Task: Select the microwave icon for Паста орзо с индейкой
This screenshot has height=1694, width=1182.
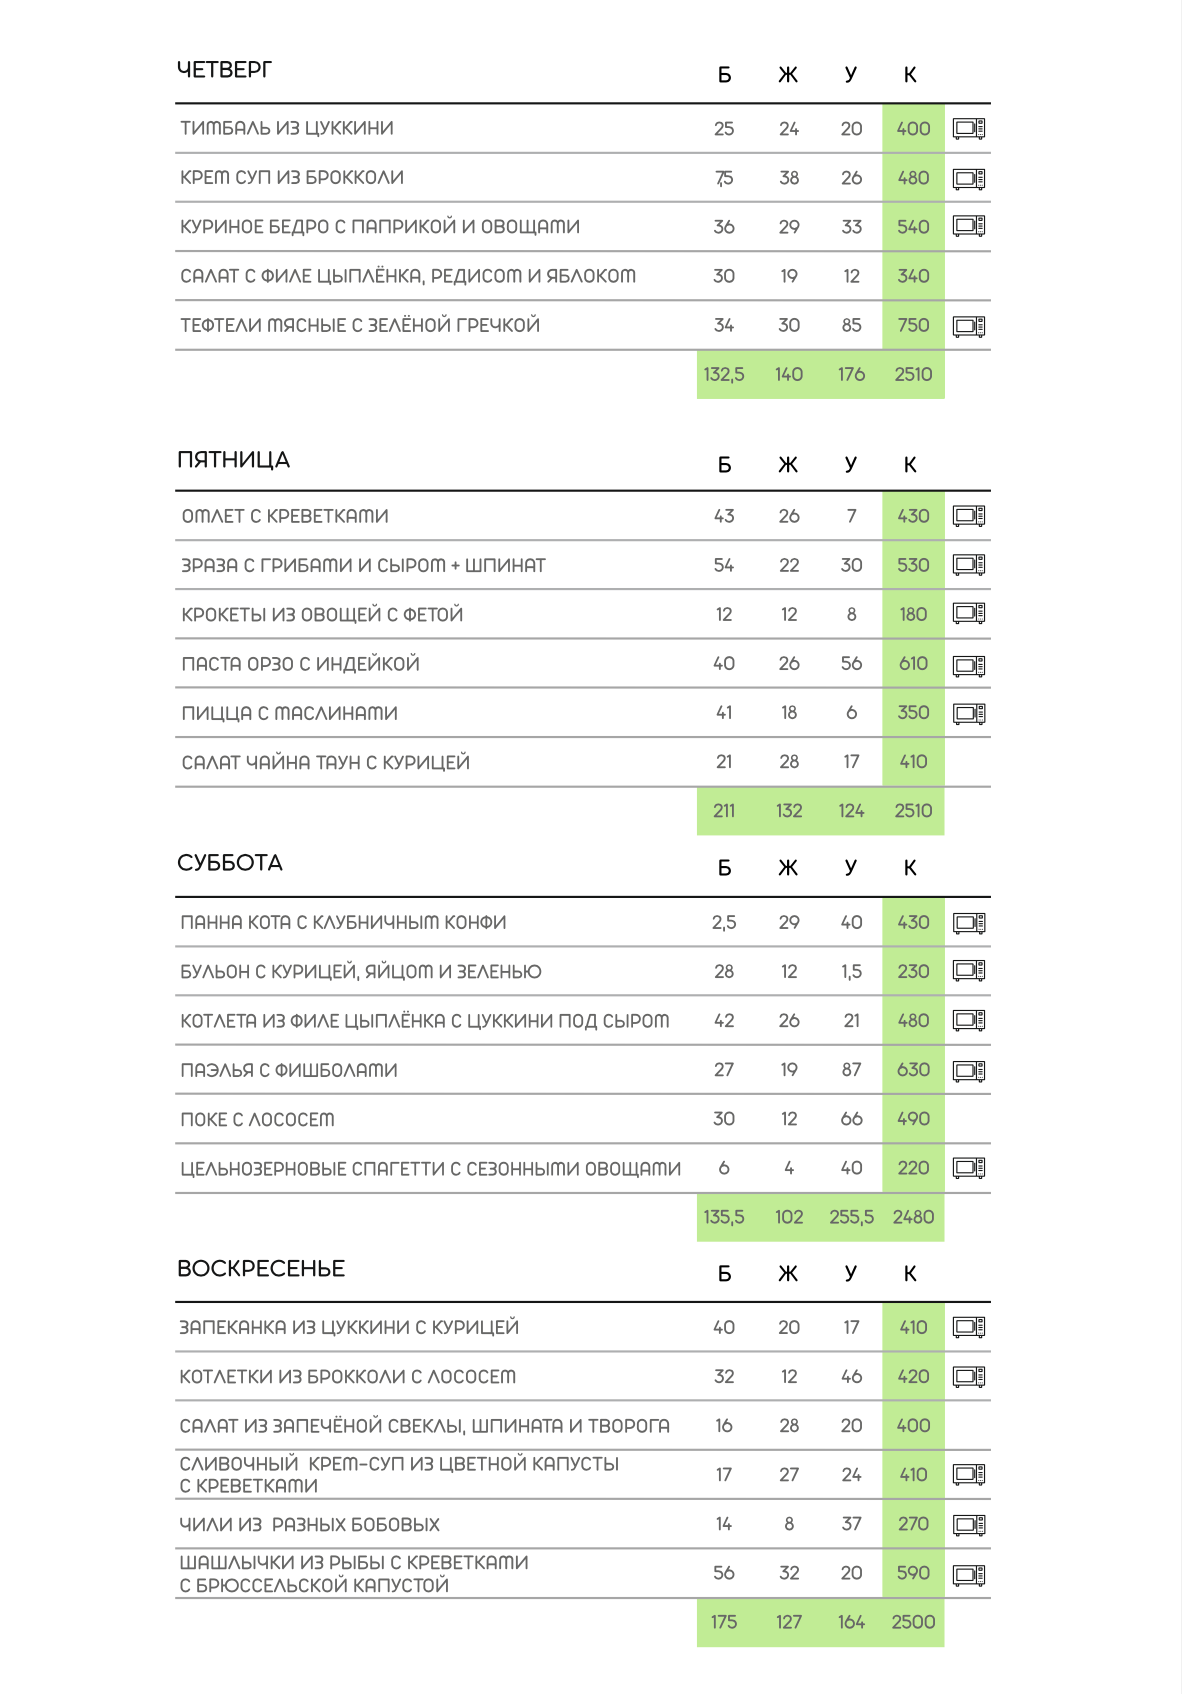Action: click(x=969, y=664)
